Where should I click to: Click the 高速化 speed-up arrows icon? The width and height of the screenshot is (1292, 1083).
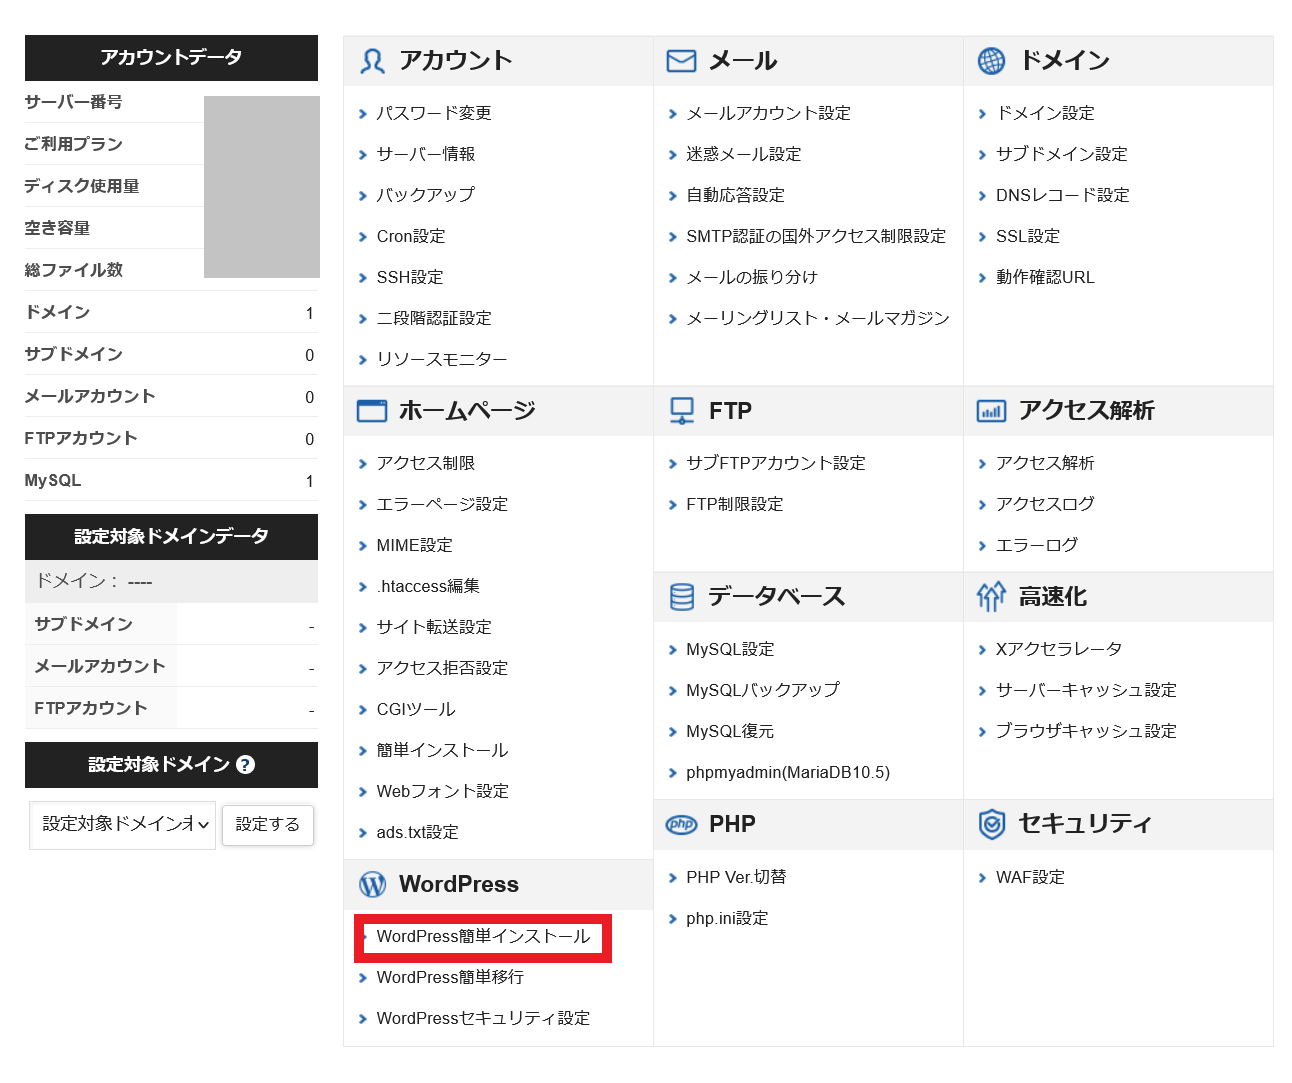(x=991, y=597)
